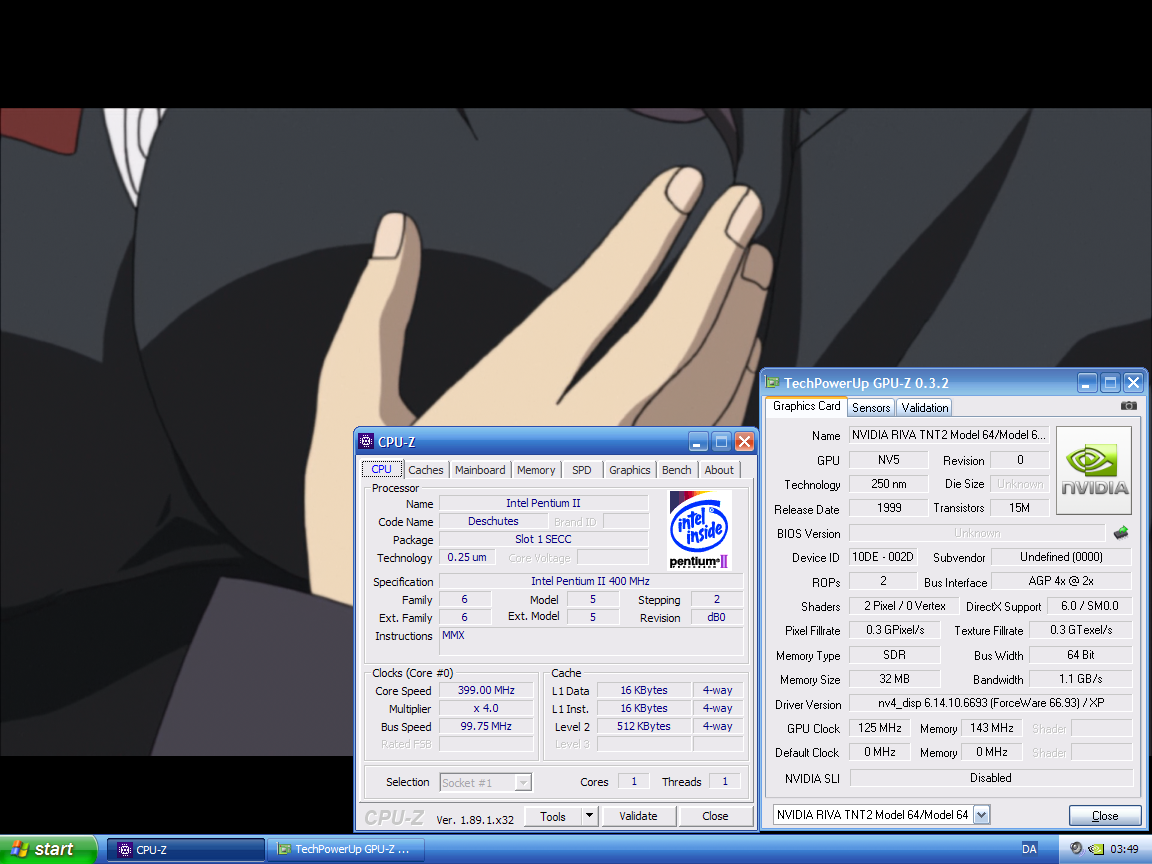The height and width of the screenshot is (864, 1152).
Task: Click the Code Name value Deschutes
Action: point(493,521)
